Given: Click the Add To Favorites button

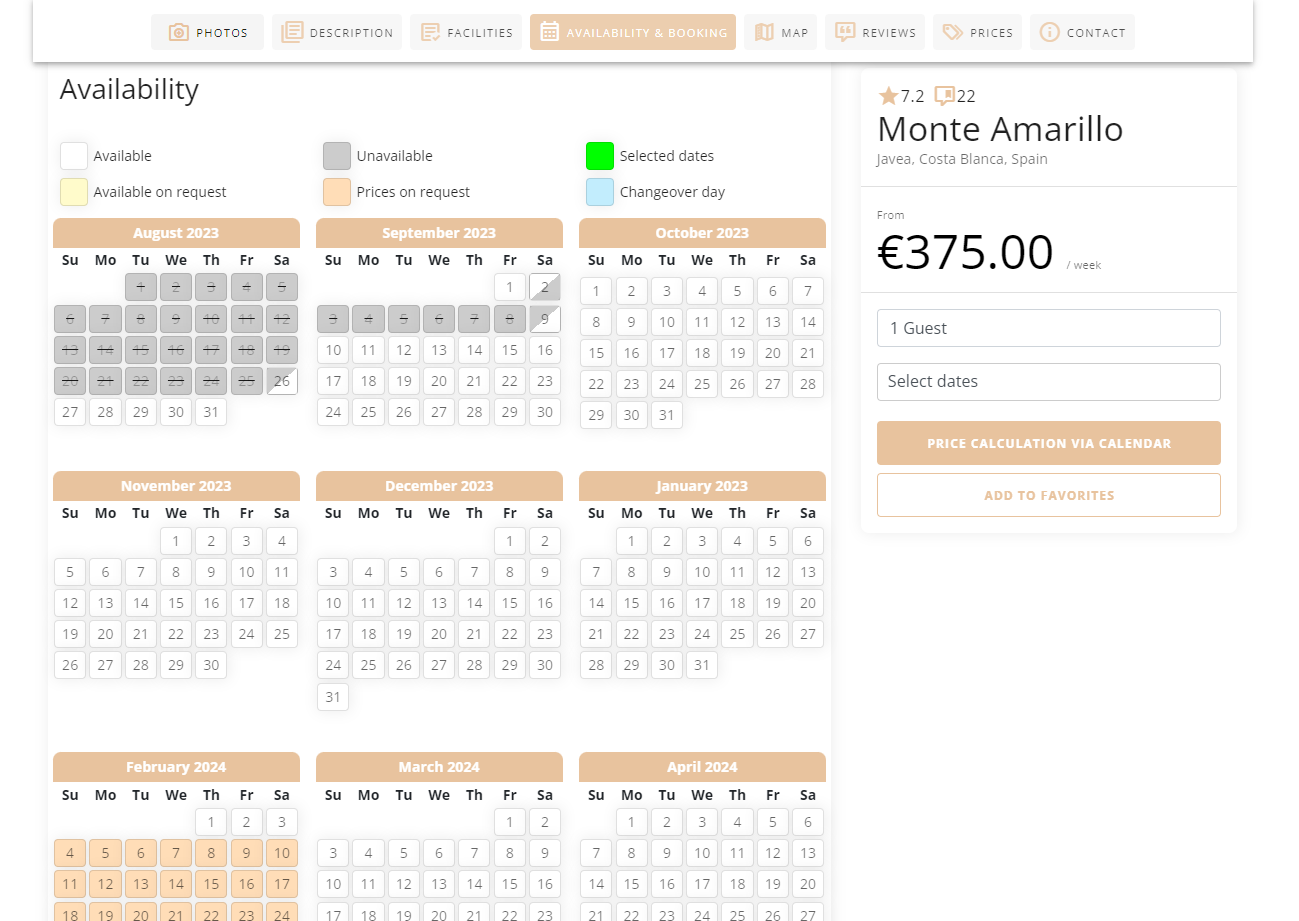Looking at the screenshot, I should click(1049, 495).
